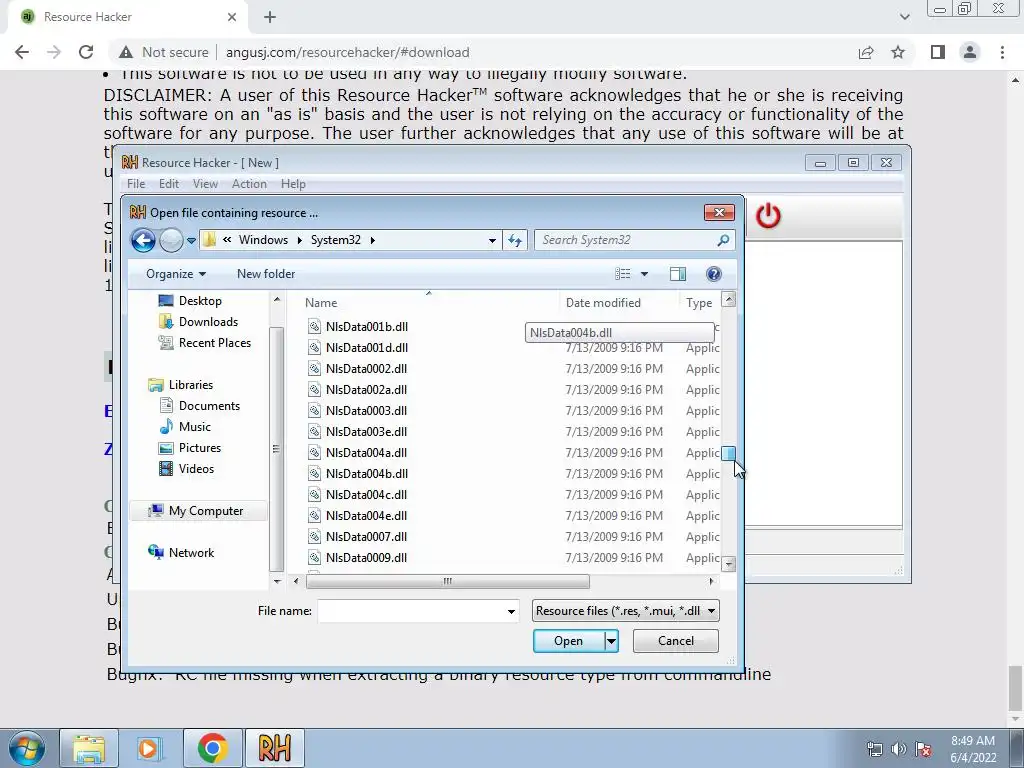Select Network in the navigation pane
This screenshot has width=1024, height=768.
click(182, 552)
